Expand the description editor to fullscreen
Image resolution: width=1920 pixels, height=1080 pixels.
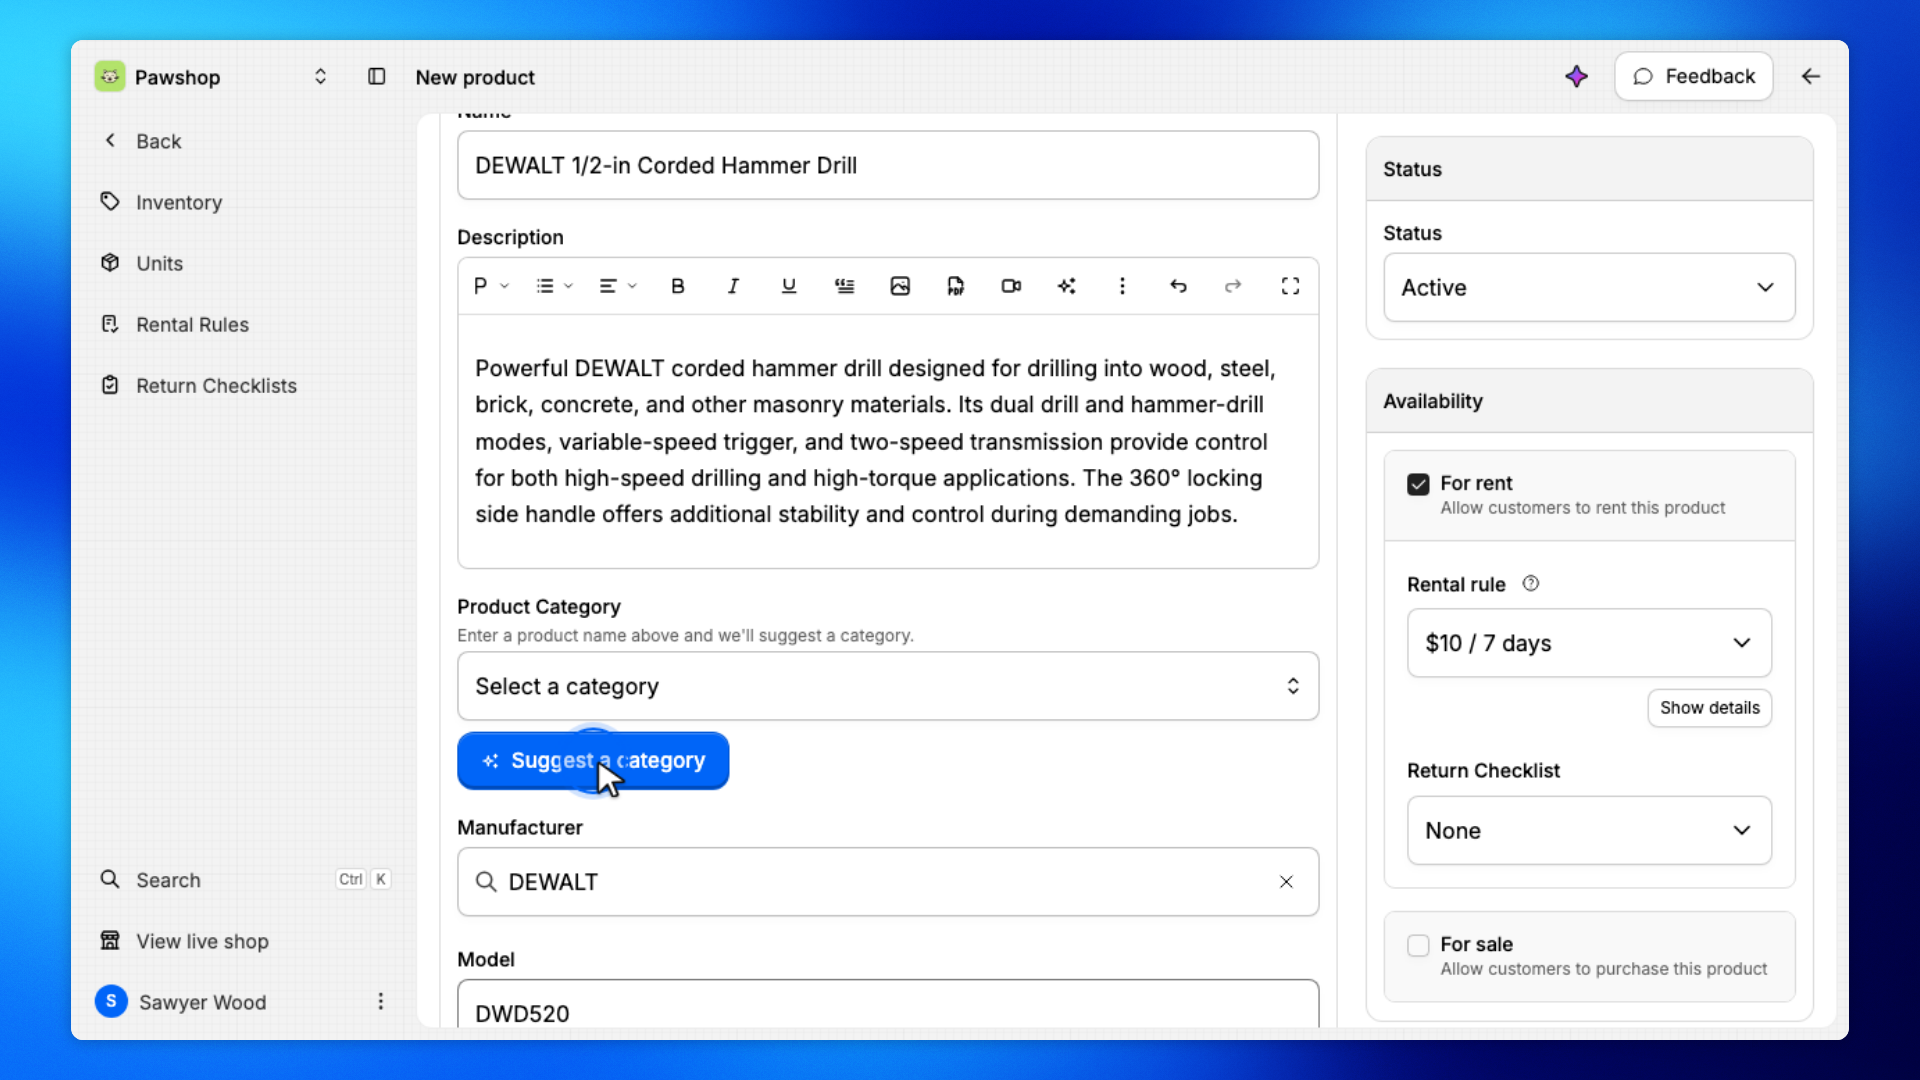(1290, 286)
